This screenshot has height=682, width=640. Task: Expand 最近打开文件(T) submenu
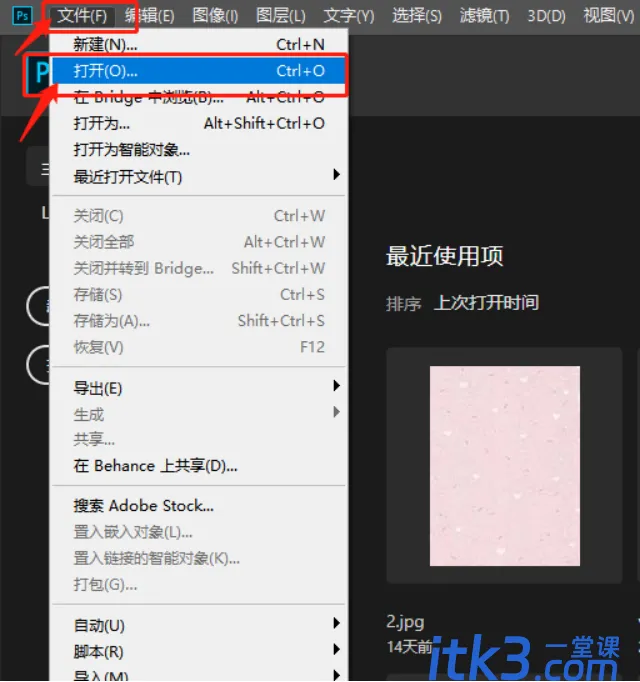coord(199,177)
